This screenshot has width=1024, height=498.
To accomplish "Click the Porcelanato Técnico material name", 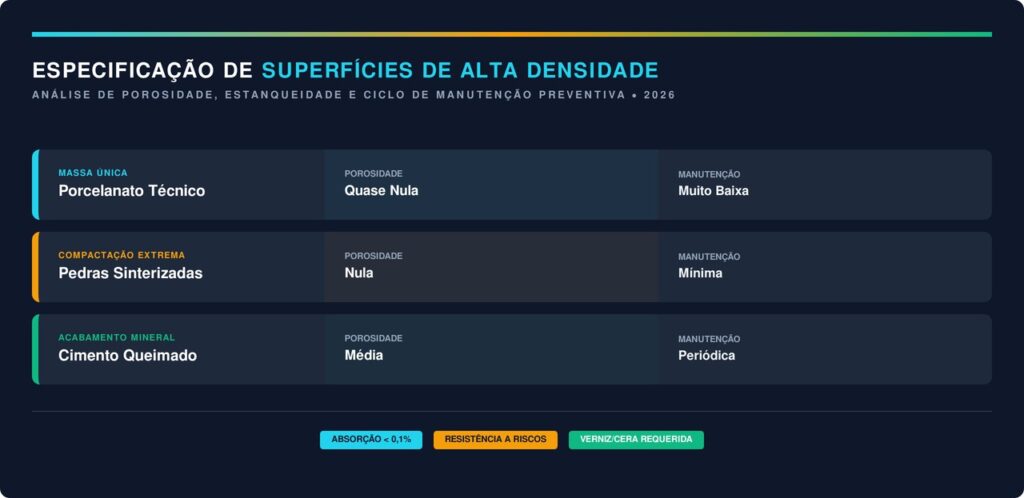I will pos(131,191).
